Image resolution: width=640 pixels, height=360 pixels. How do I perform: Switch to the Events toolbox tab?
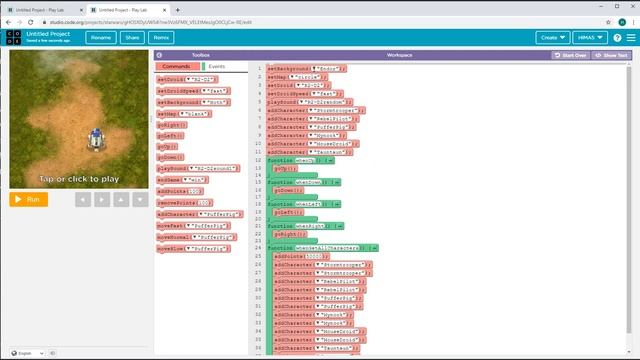217,67
